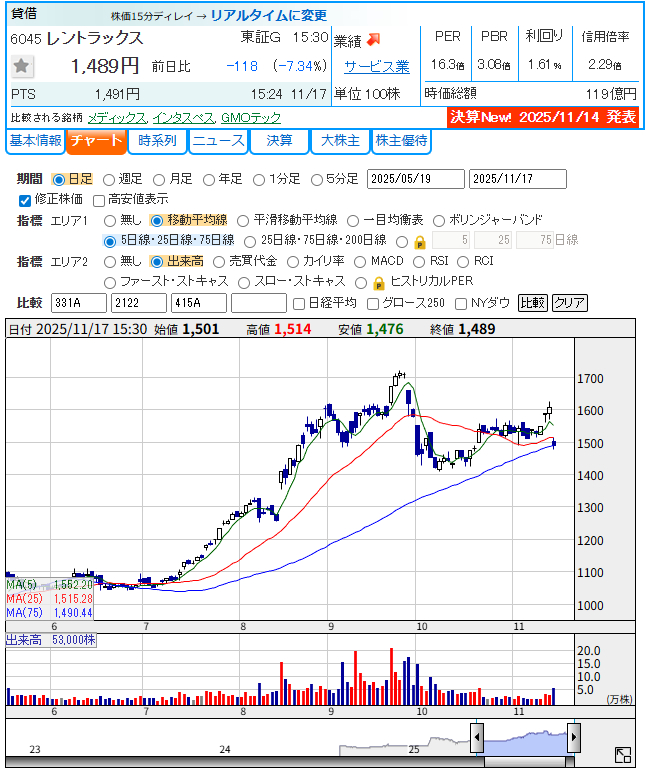Screen dimensions: 647x770
Task: Open the サービス業 sector link
Action: [x=376, y=67]
